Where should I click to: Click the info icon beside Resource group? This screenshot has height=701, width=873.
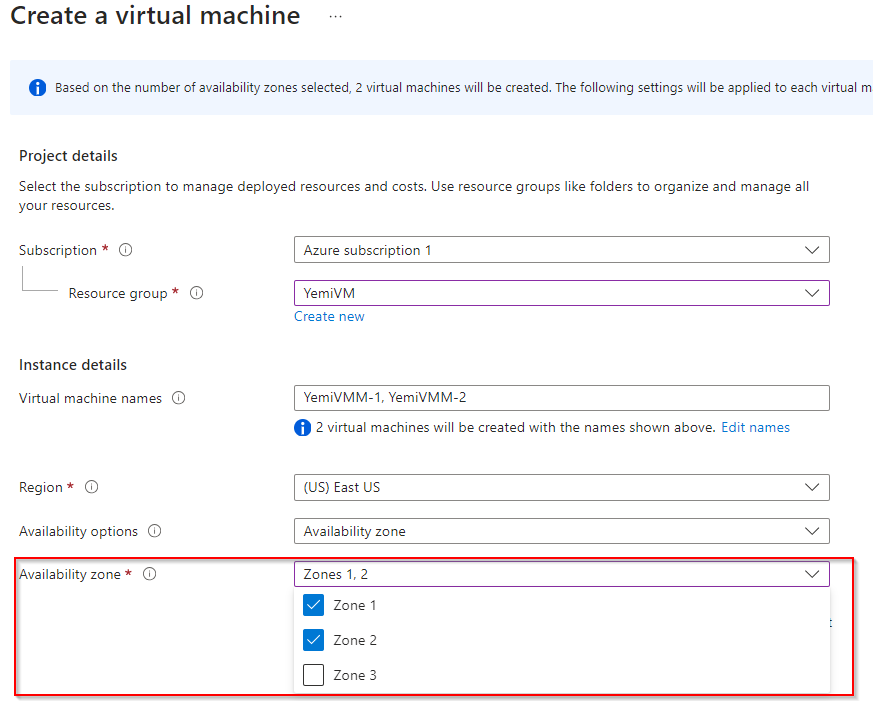197,293
